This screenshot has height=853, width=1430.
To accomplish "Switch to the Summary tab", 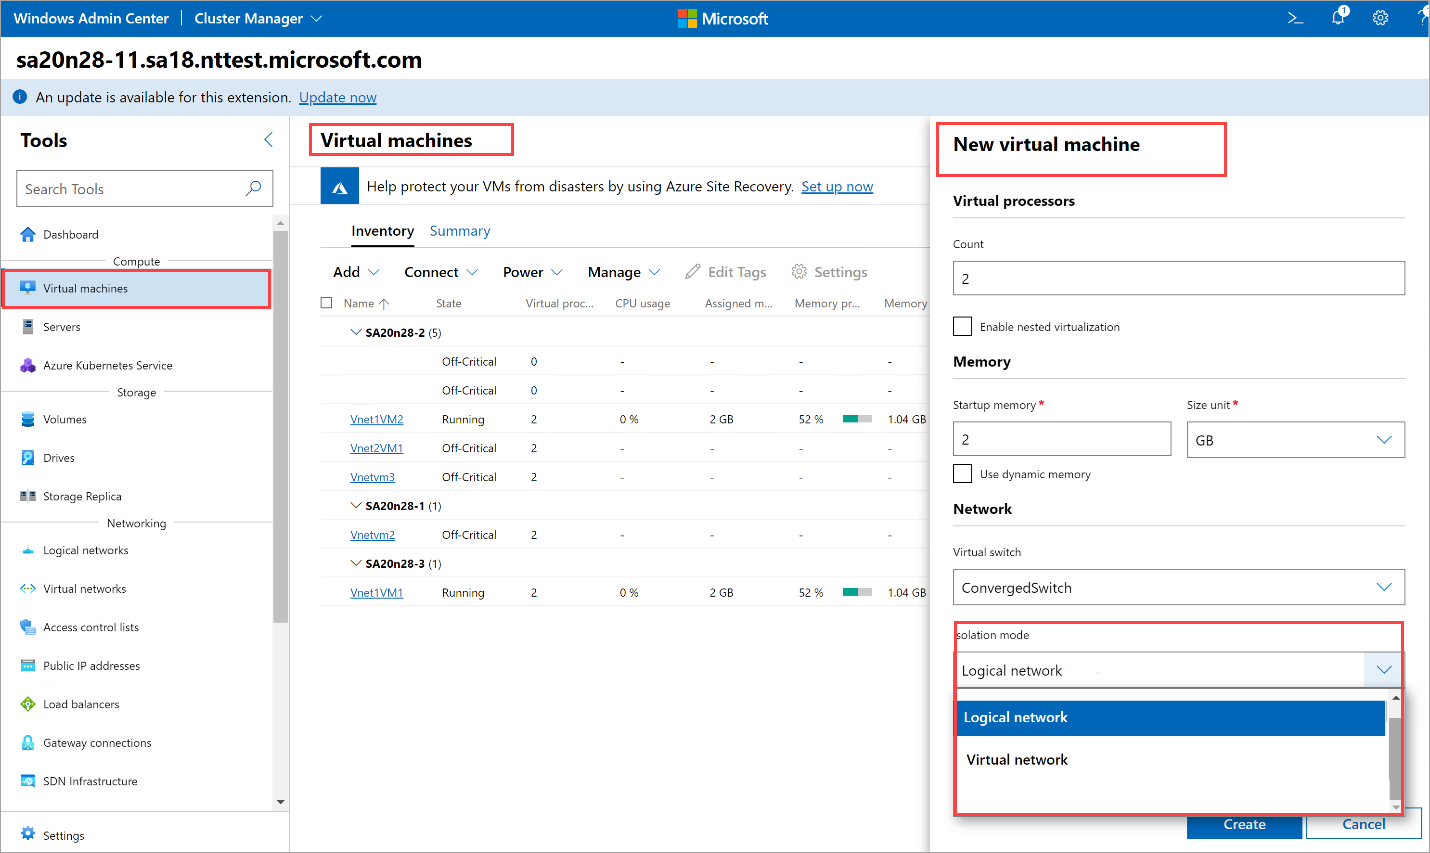I will (460, 231).
